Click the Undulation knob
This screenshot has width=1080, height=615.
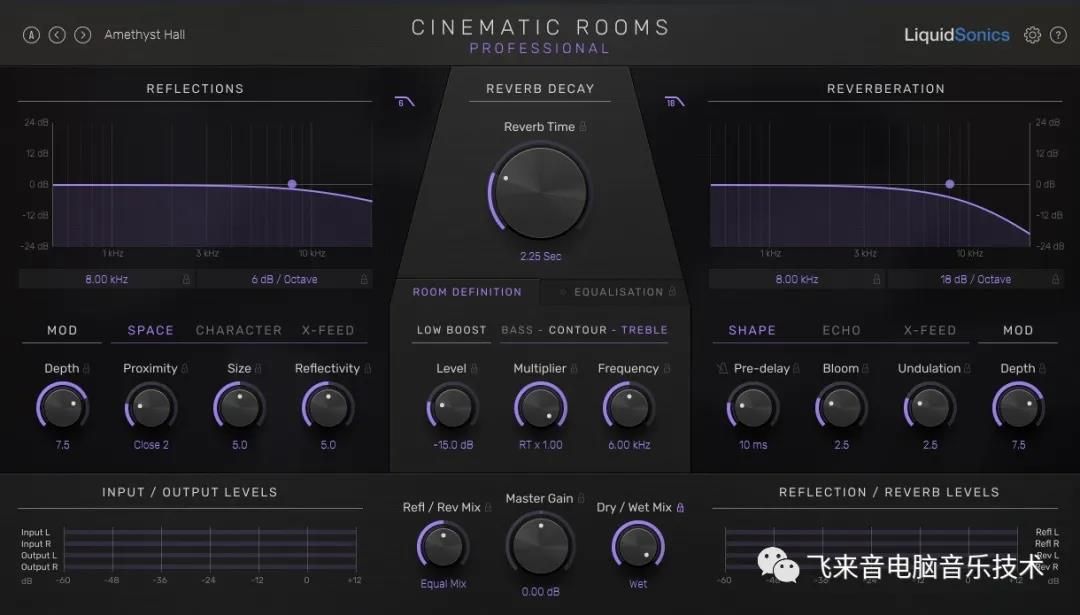tap(930, 408)
